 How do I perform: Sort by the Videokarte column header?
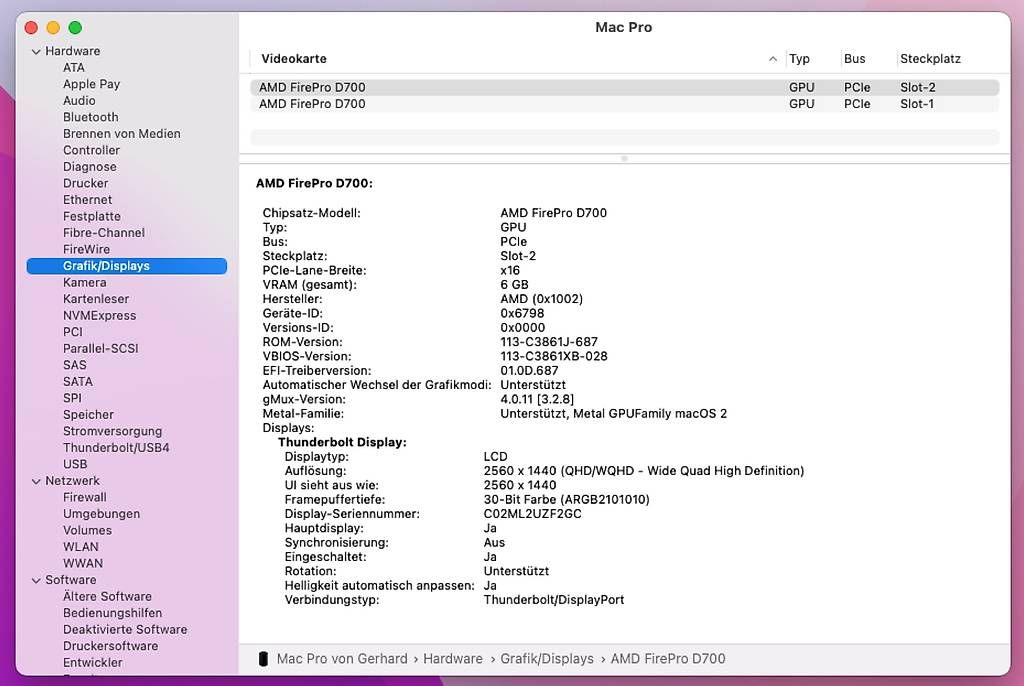tap(294, 59)
